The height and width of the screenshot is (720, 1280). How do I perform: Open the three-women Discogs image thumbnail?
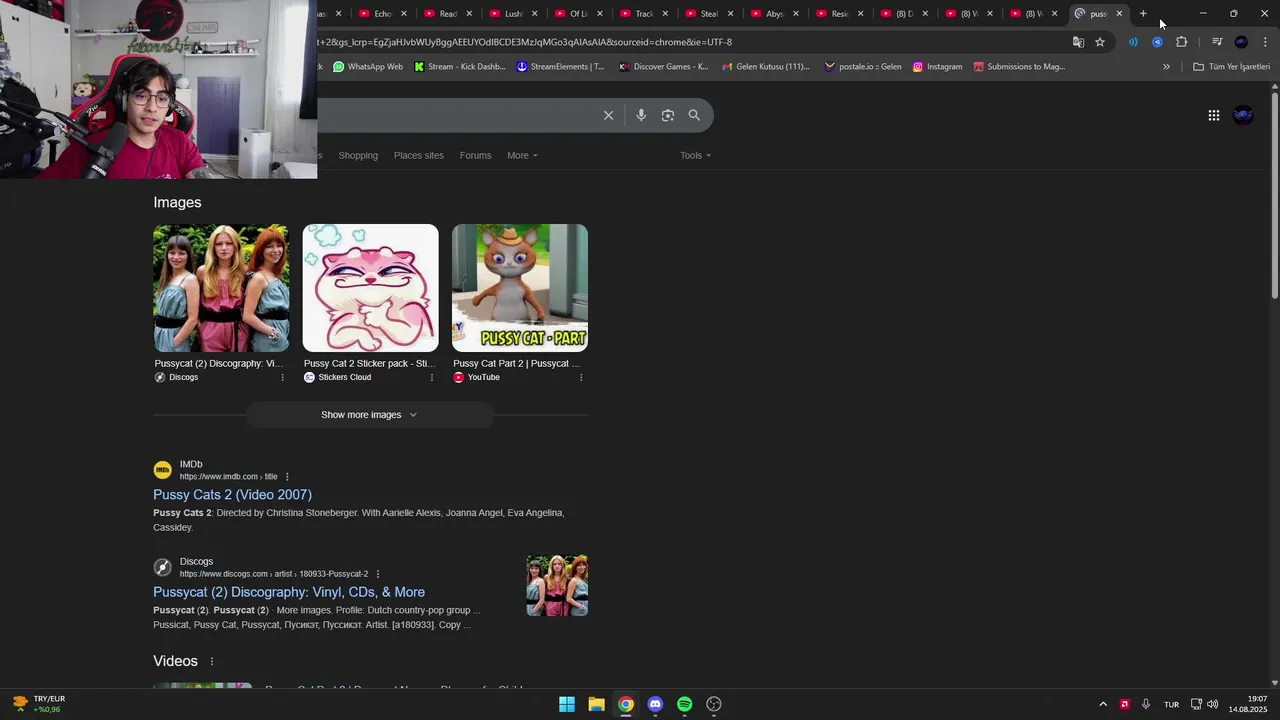221,288
